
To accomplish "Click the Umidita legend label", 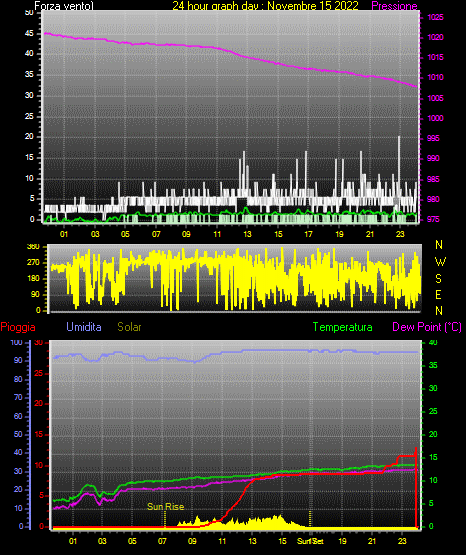I will coord(84,327).
